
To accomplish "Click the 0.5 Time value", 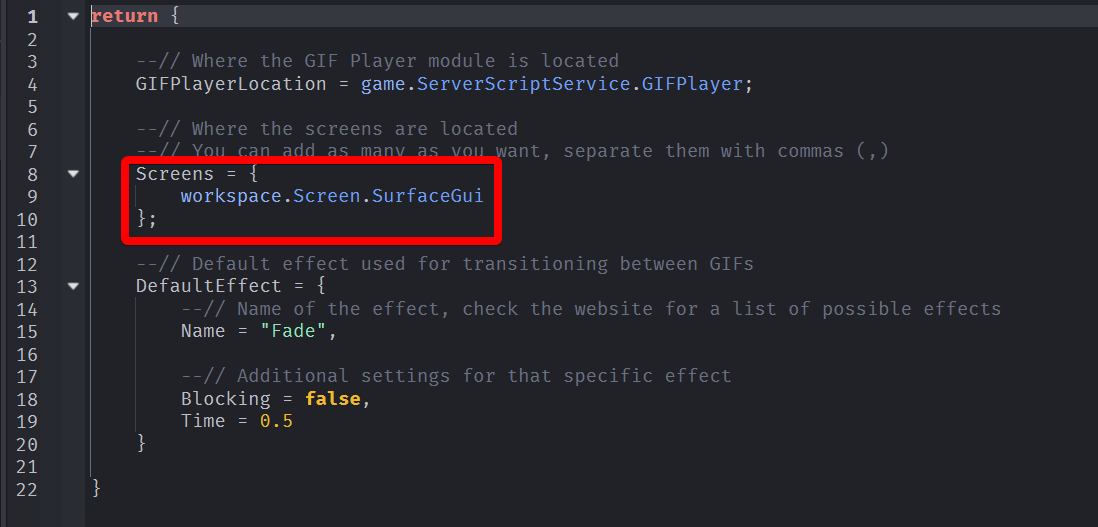I will point(276,421).
